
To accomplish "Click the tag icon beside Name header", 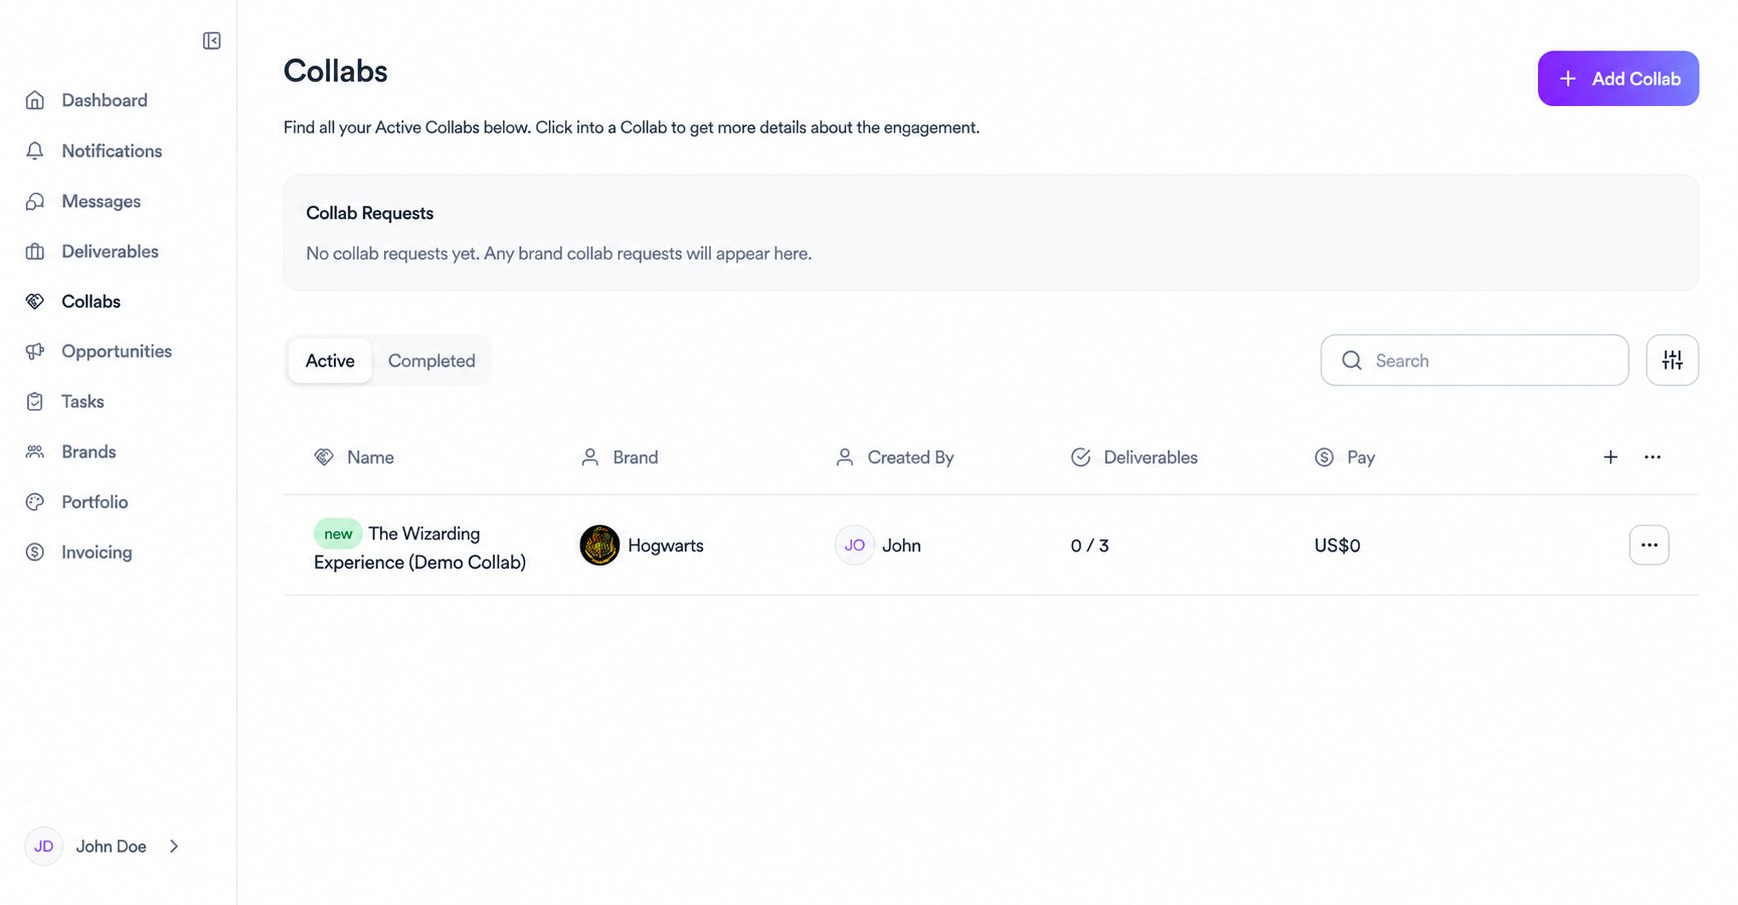I will 324,457.
